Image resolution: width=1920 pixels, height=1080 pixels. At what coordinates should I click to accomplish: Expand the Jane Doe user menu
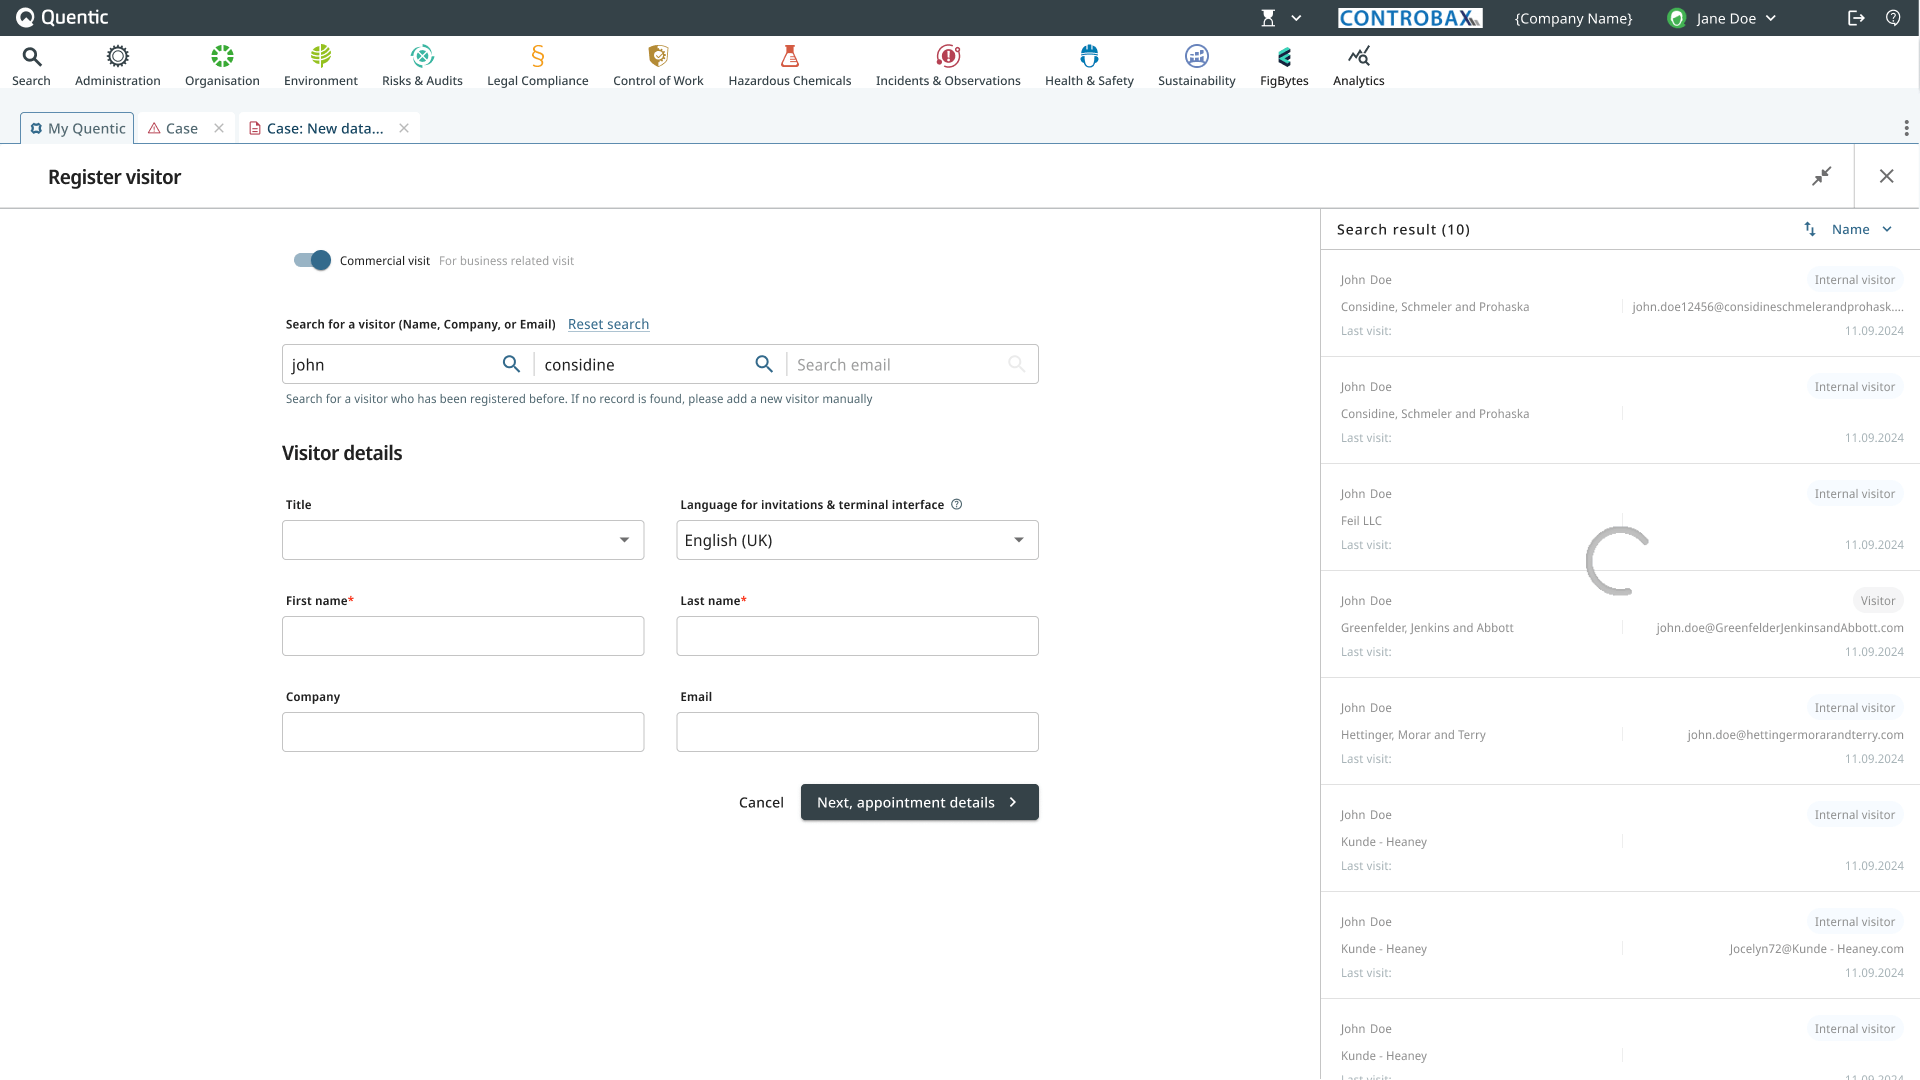click(x=1726, y=18)
